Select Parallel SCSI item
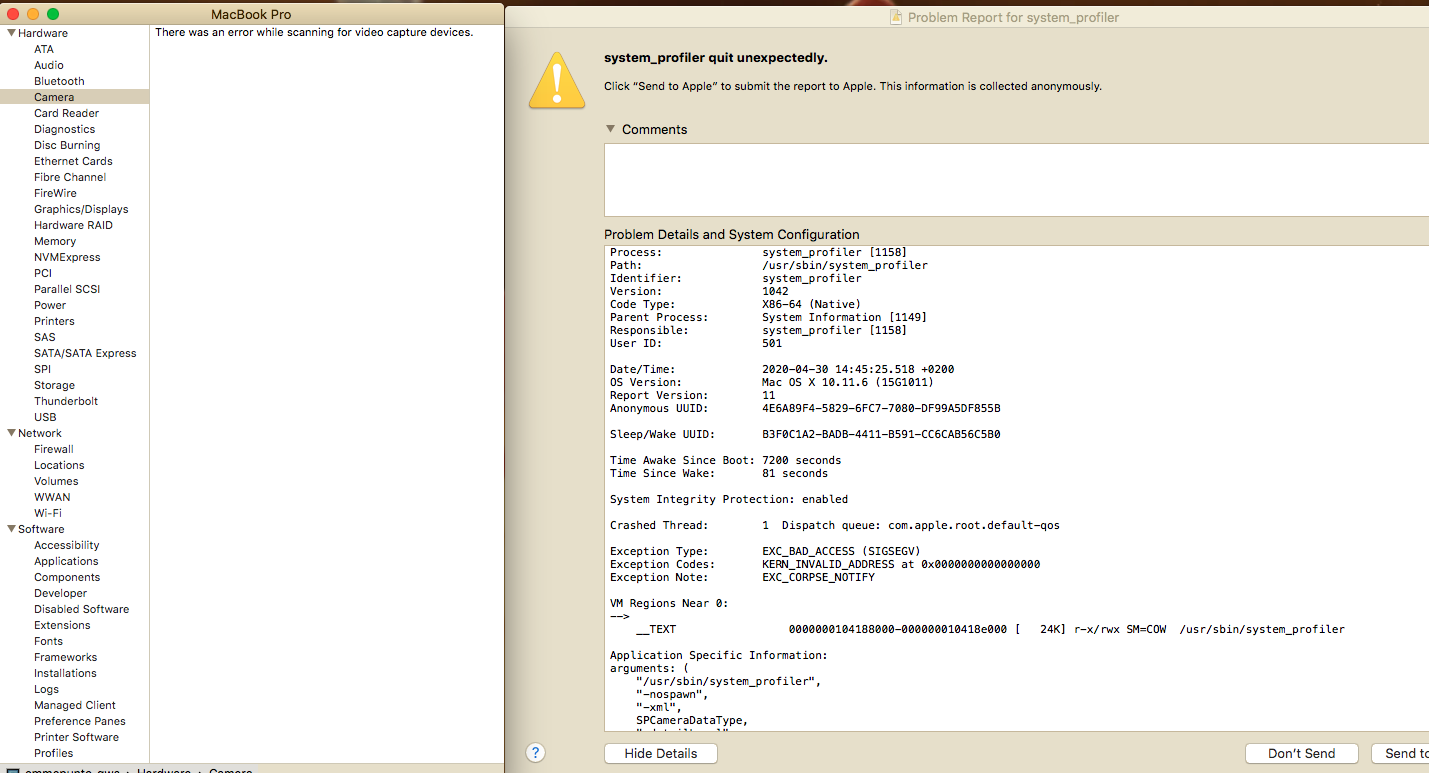Viewport: 1429px width, 773px height. click(x=67, y=289)
